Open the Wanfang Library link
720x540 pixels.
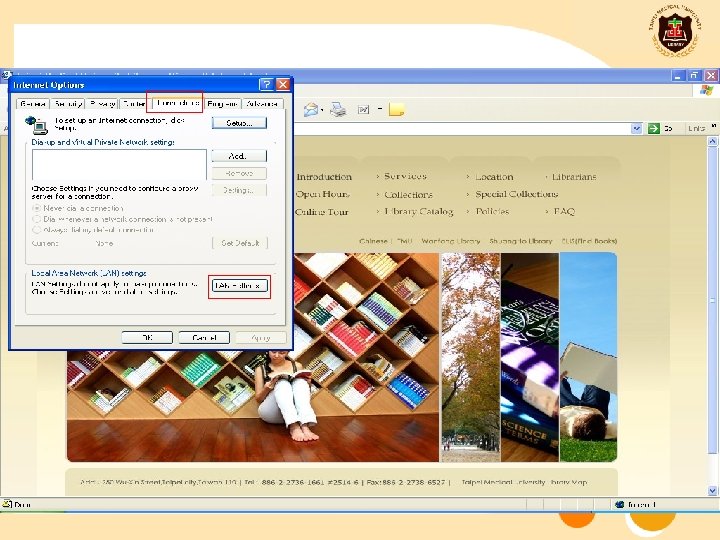450,241
